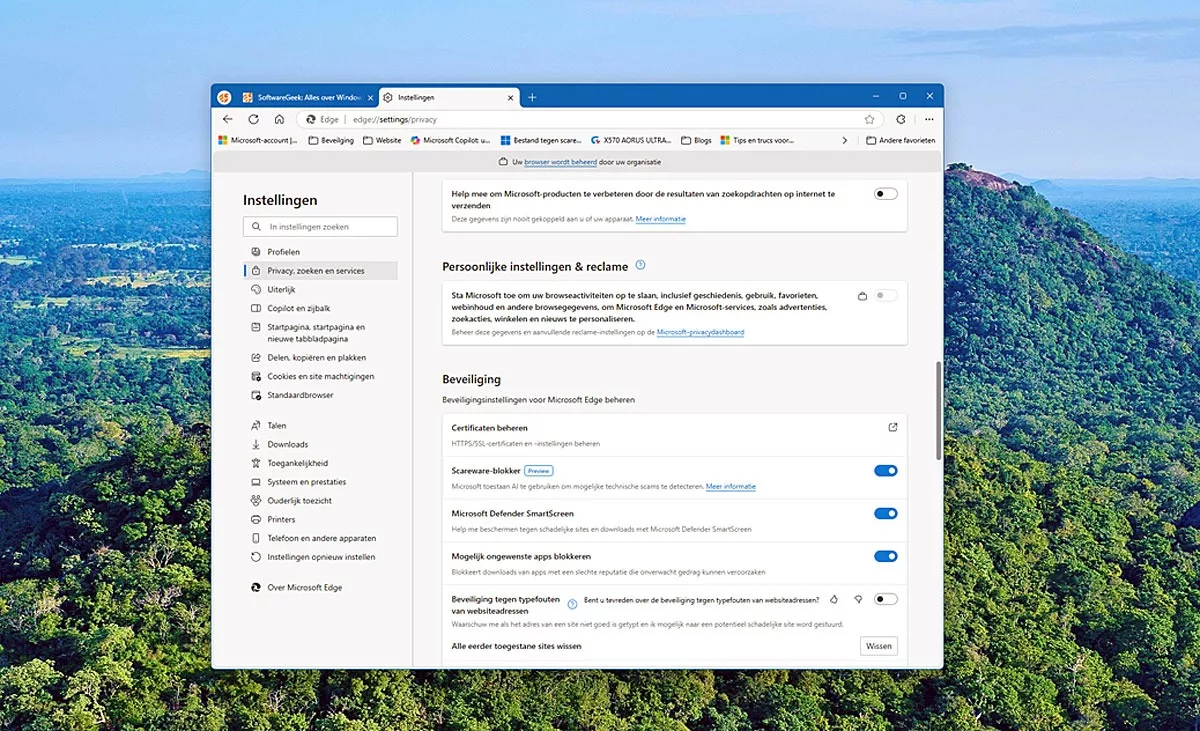Viewport: 1200px width, 731px height.
Task: Click the help icon beside typefouten van websiteadressen
Action: point(573,604)
